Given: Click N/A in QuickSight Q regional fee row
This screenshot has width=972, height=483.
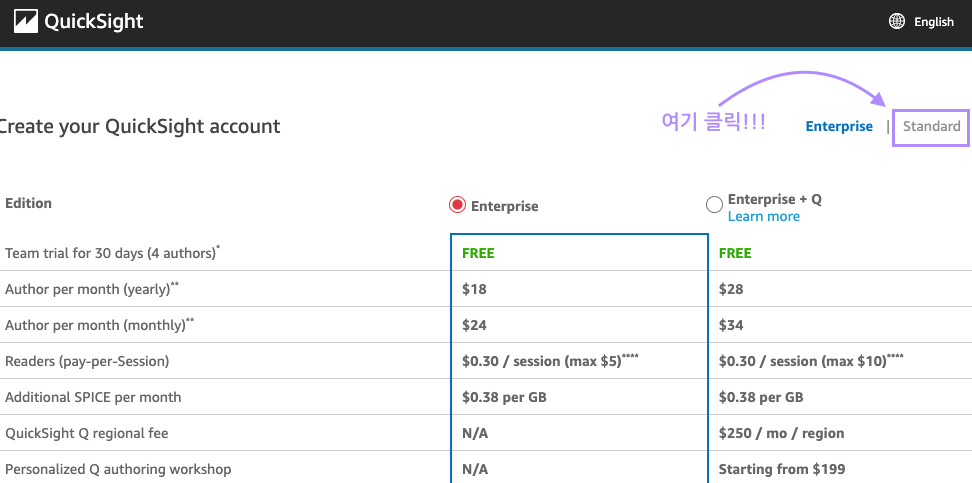Looking at the screenshot, I should (x=475, y=433).
